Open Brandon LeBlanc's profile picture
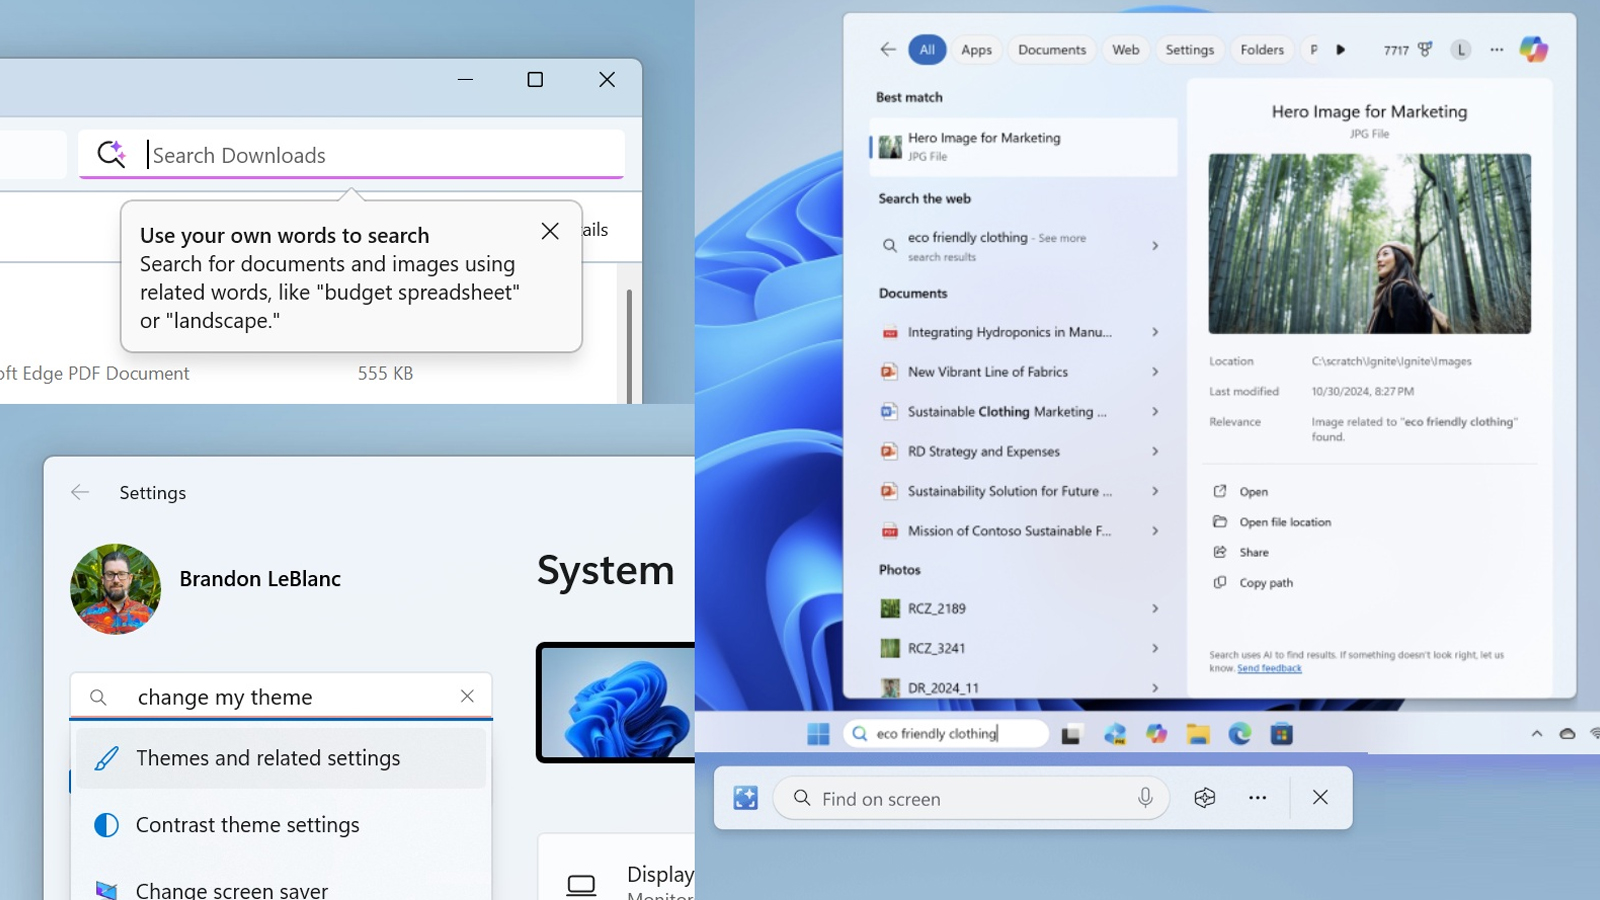 click(115, 589)
